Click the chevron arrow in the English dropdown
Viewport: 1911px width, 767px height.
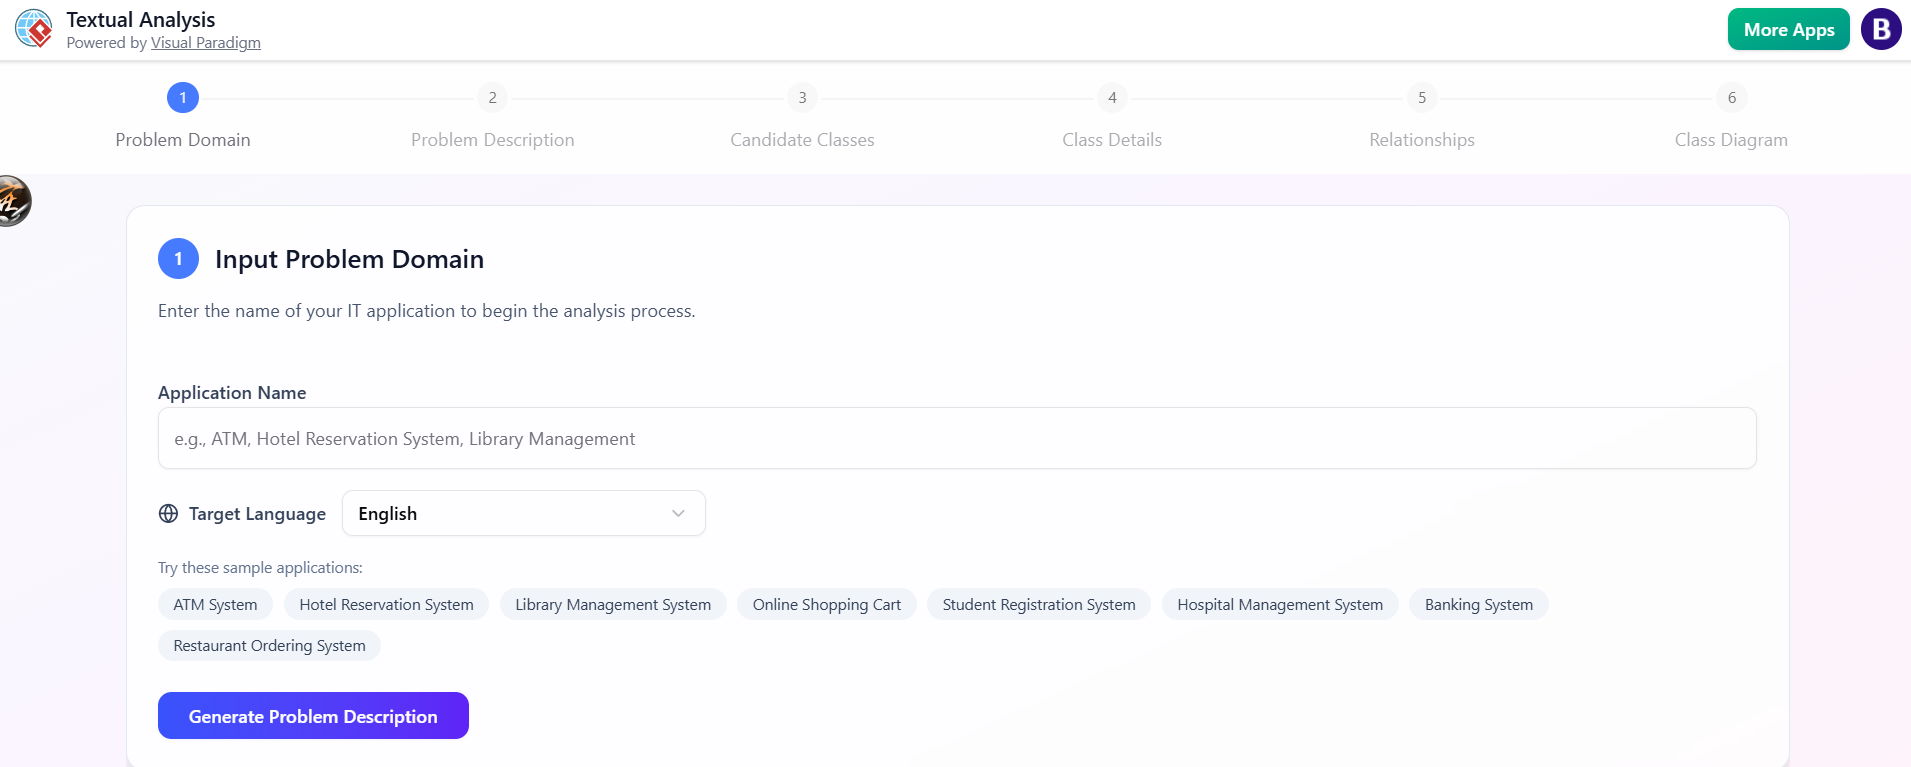click(678, 514)
